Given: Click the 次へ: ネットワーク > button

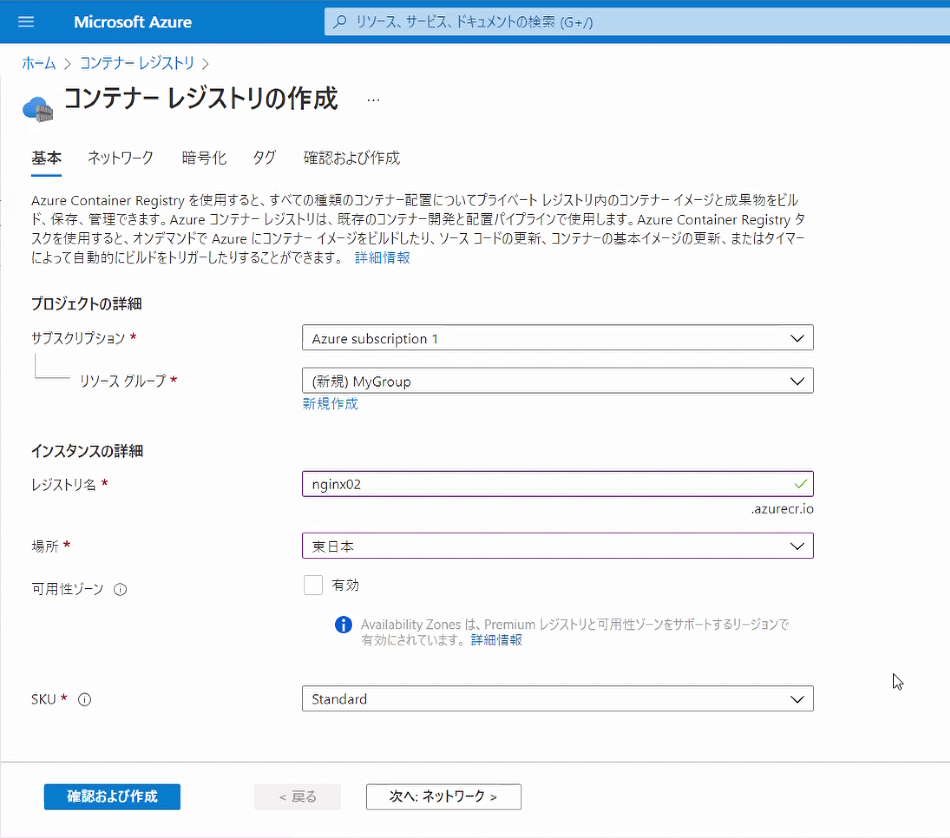Looking at the screenshot, I should (443, 796).
